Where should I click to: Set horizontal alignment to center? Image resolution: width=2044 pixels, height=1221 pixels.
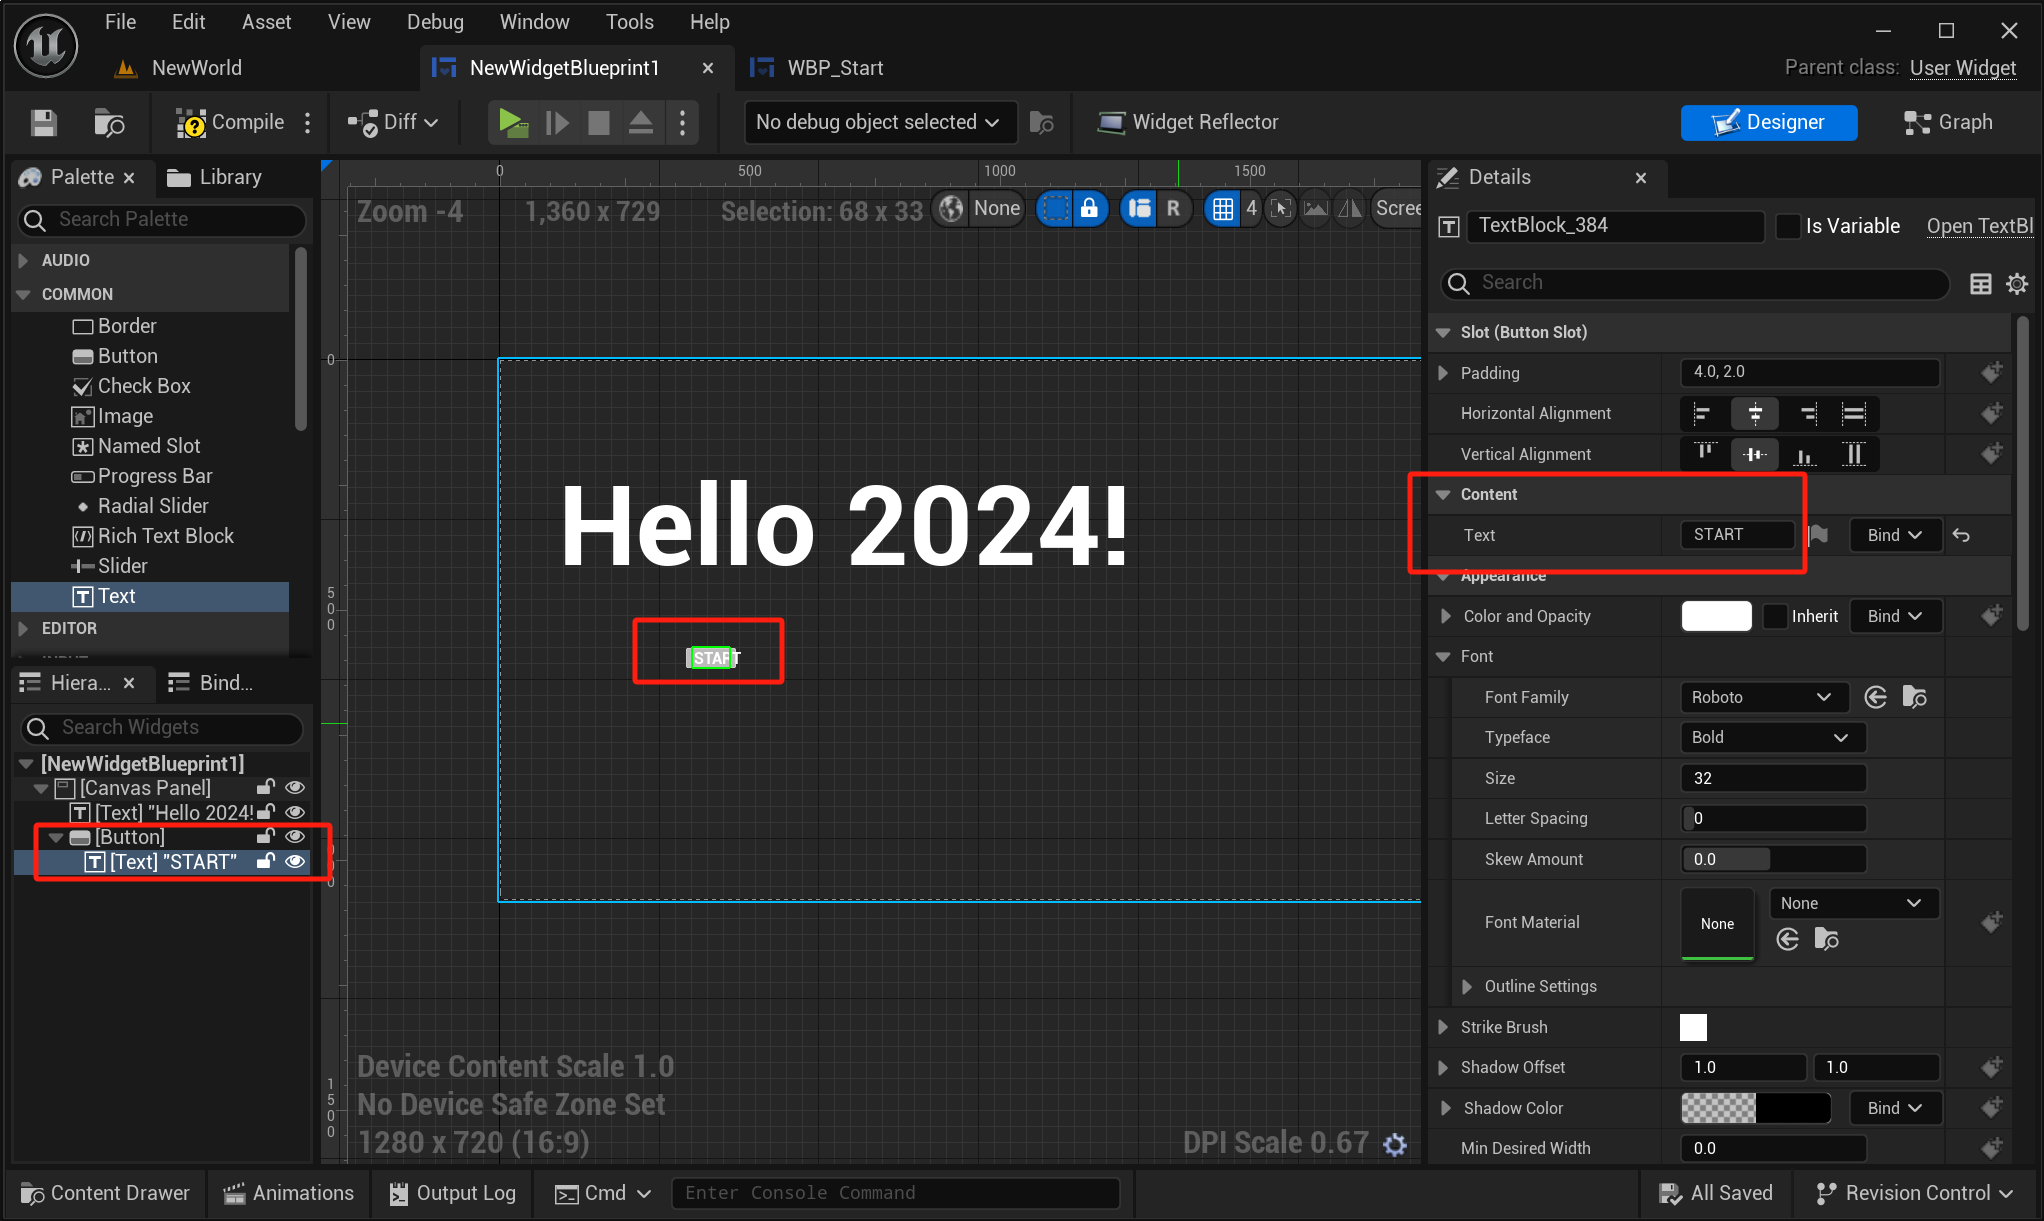point(1755,413)
